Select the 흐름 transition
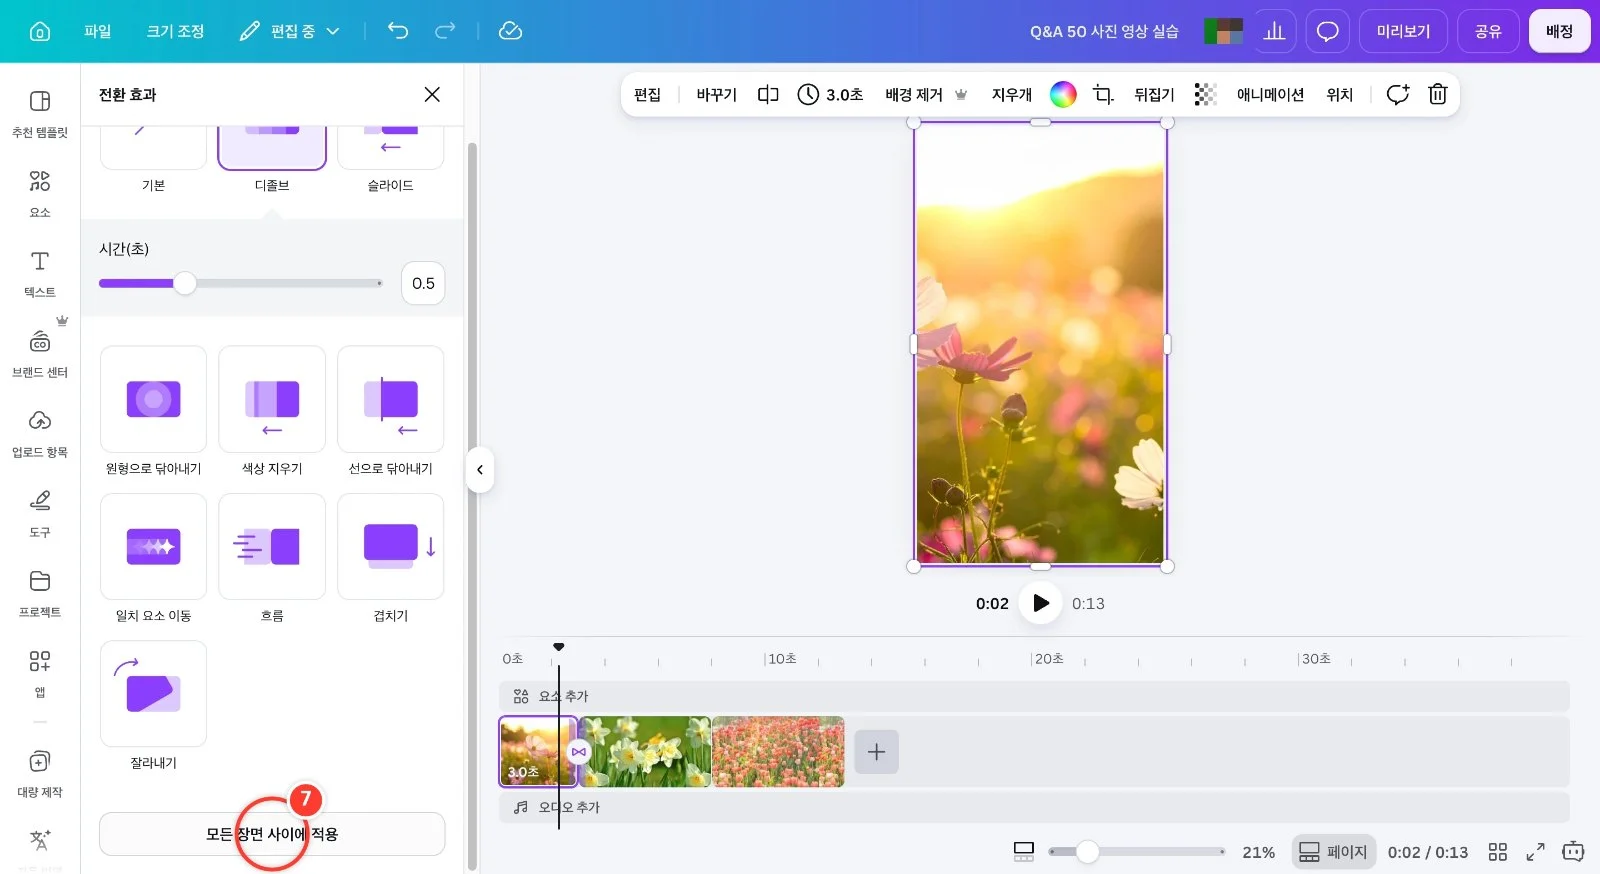Image resolution: width=1600 pixels, height=874 pixels. coord(272,546)
